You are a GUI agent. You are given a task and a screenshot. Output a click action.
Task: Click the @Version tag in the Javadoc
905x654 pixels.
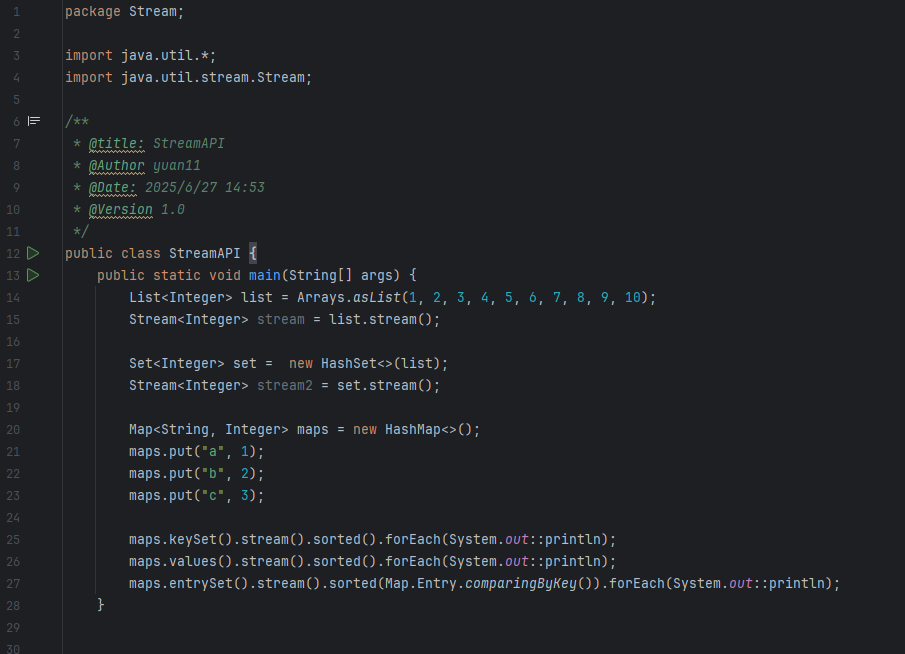(121, 210)
